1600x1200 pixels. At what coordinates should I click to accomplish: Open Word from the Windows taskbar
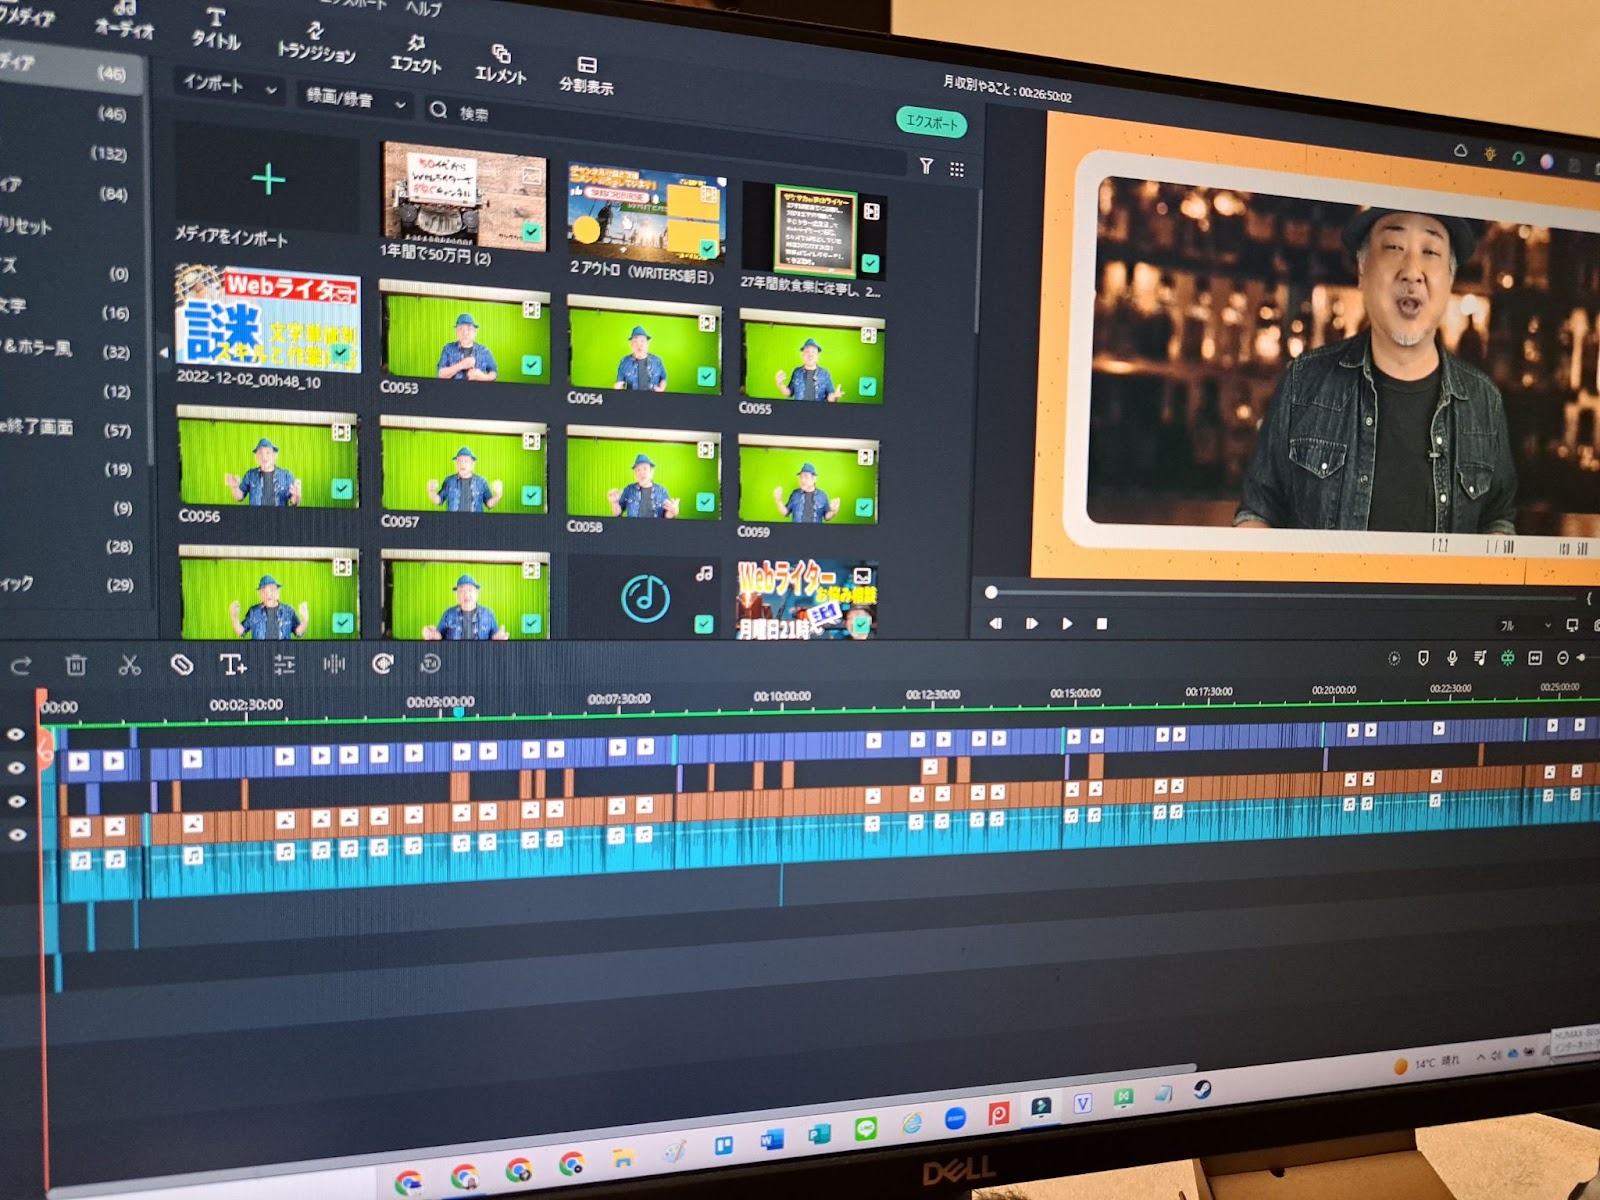click(x=770, y=1141)
